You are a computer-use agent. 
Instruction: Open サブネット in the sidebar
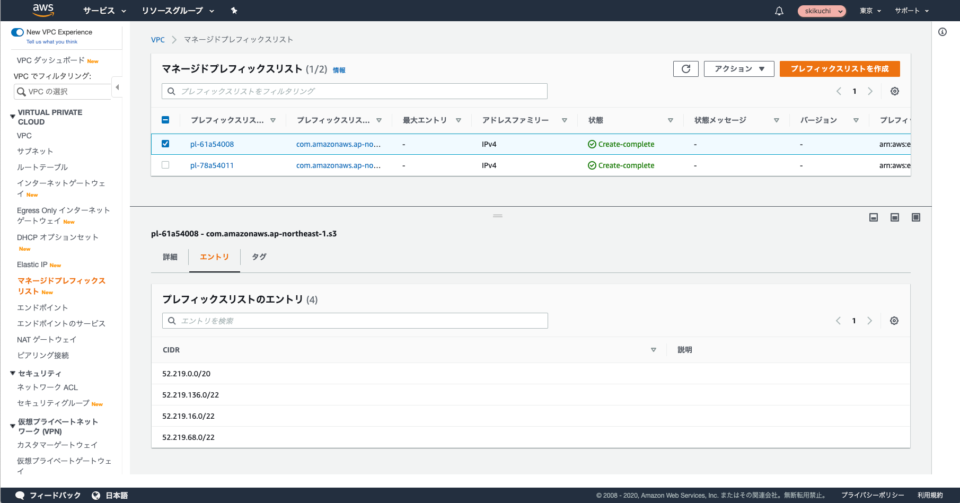pyautogui.click(x=35, y=151)
